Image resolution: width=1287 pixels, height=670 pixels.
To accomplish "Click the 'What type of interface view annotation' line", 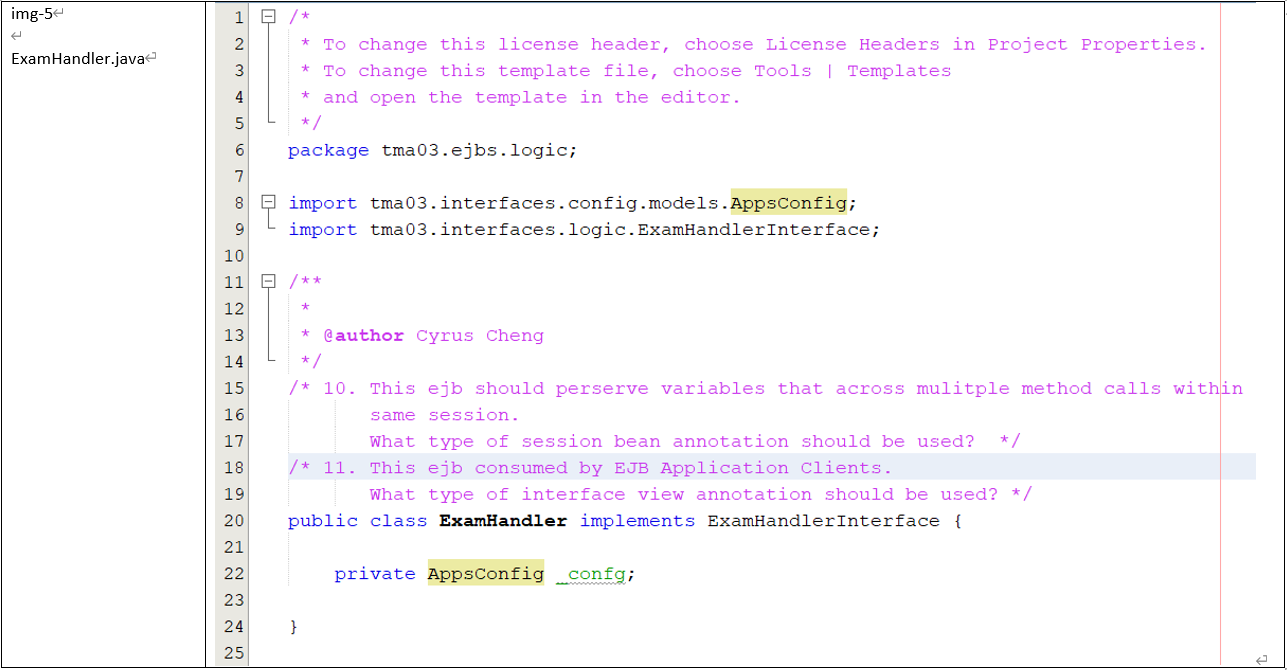I will (x=700, y=495).
